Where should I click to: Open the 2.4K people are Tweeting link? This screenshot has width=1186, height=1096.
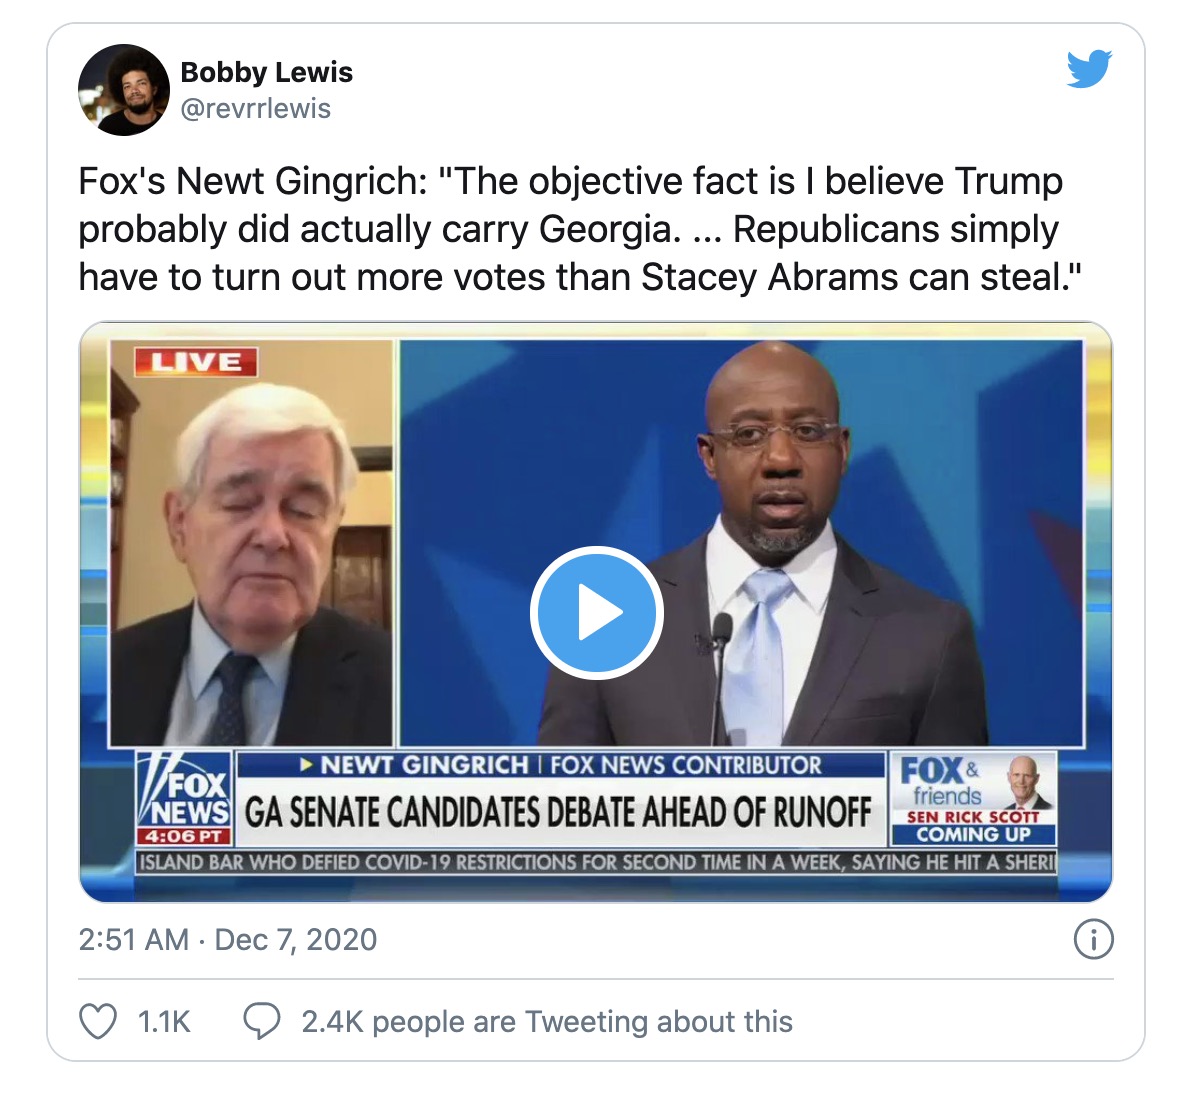546,1021
